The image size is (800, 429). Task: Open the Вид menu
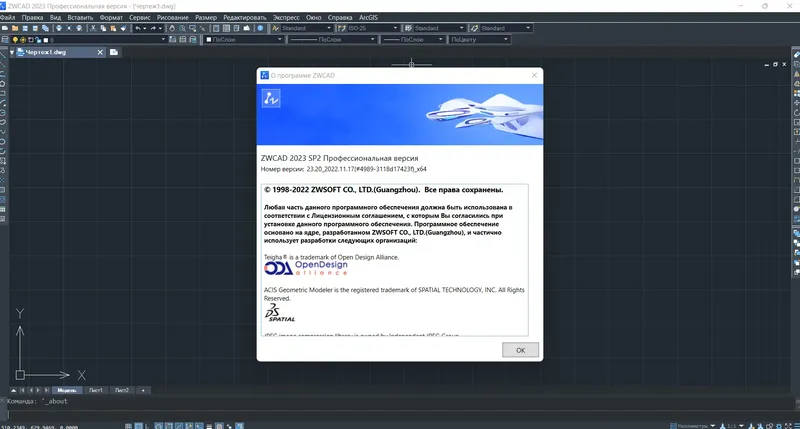click(x=55, y=17)
